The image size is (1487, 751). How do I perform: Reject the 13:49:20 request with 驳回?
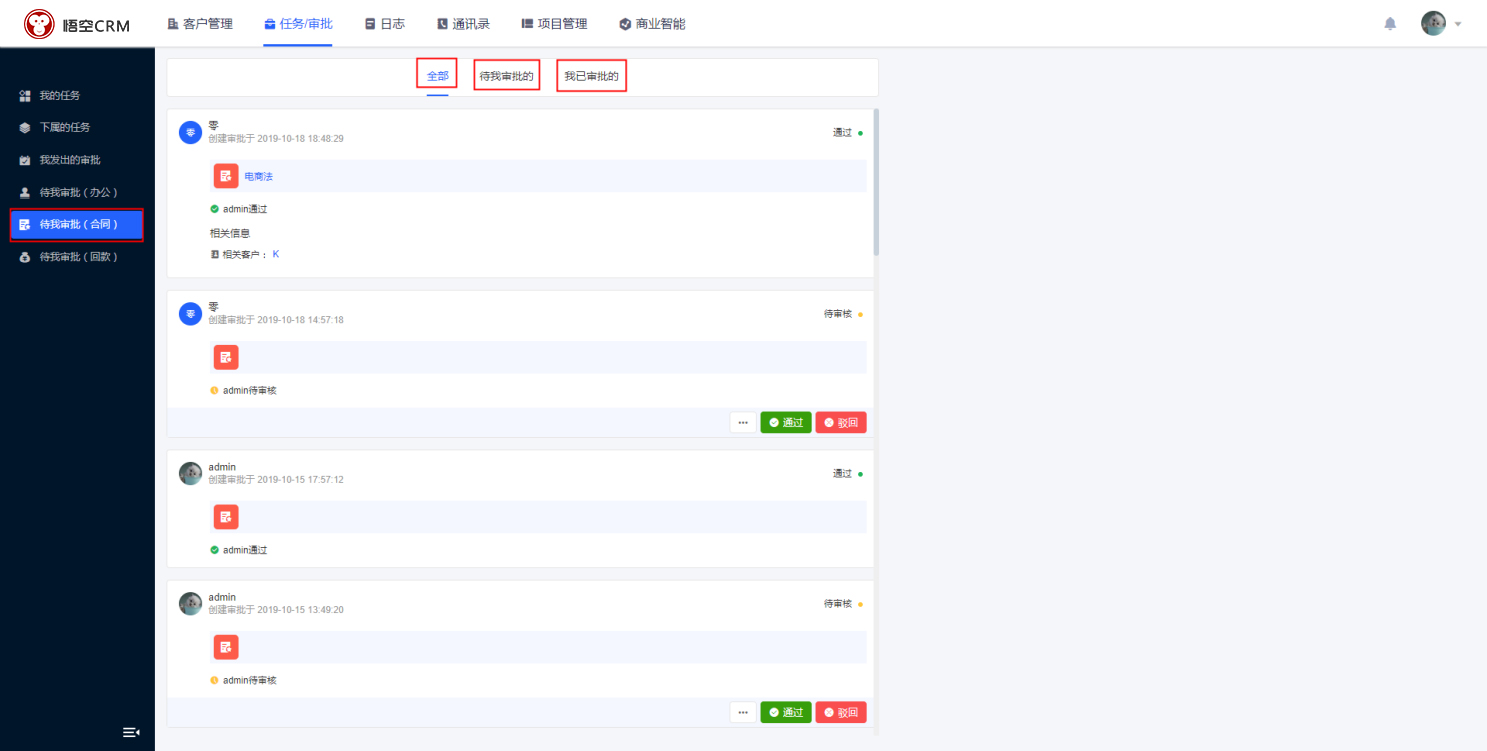pyautogui.click(x=840, y=713)
